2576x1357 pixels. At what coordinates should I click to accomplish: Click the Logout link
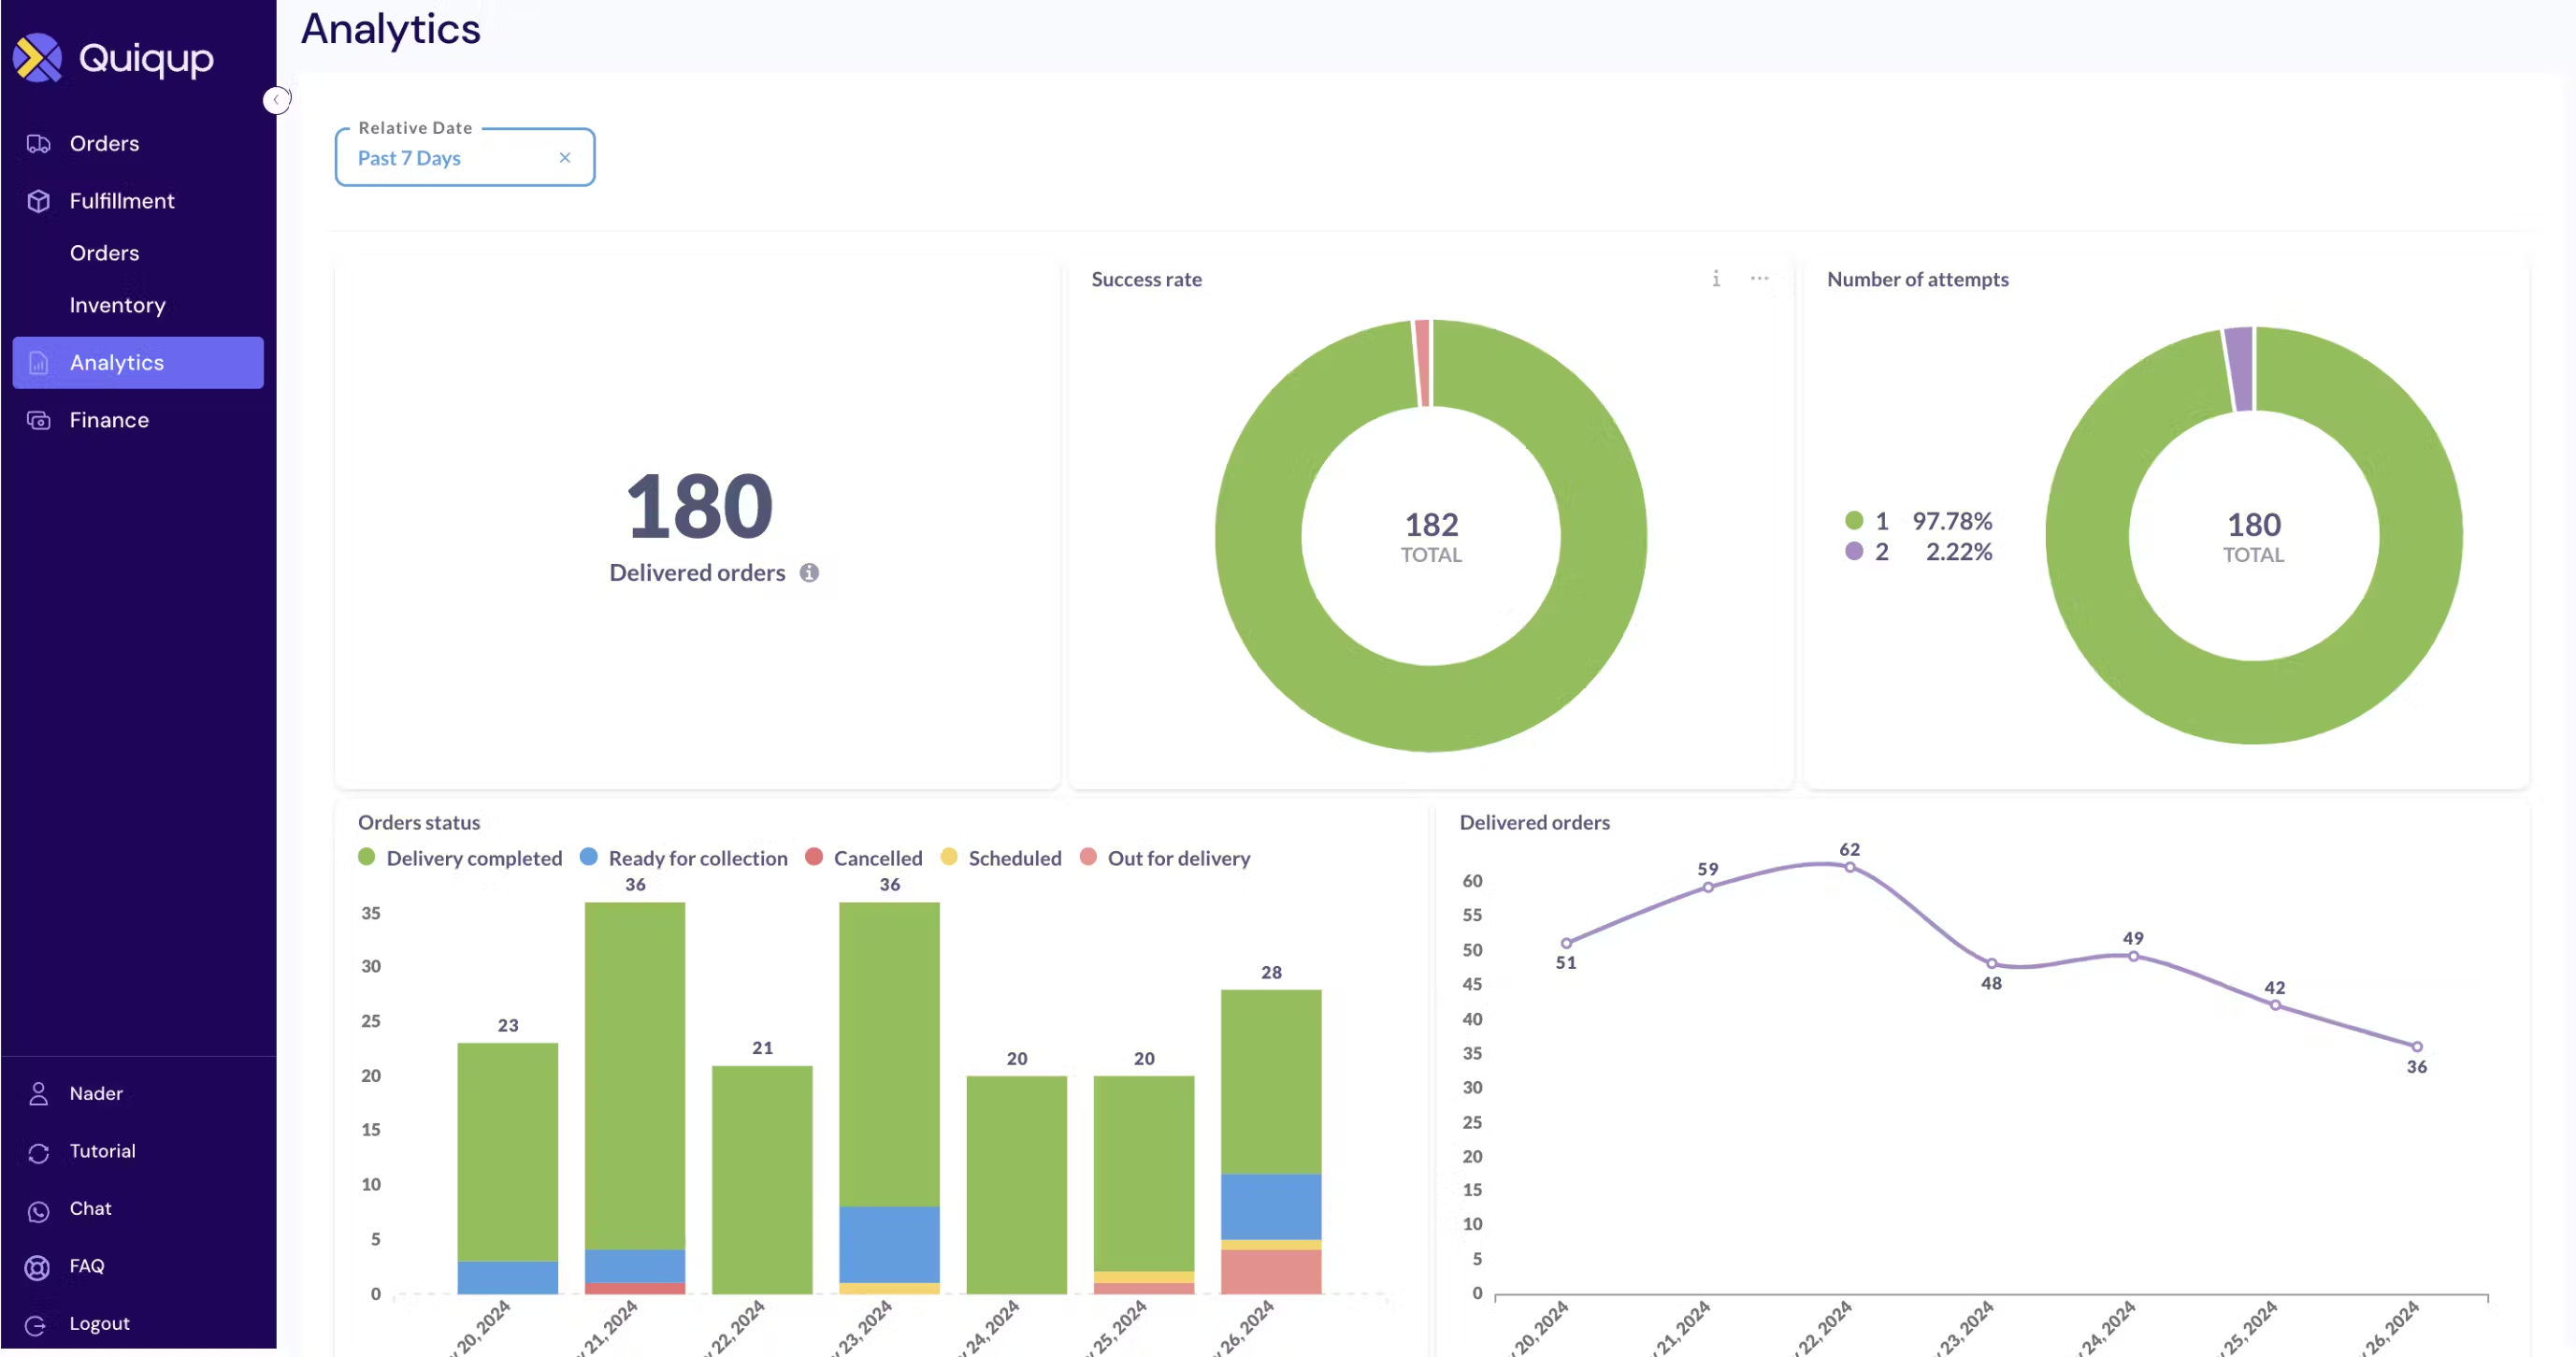click(99, 1324)
